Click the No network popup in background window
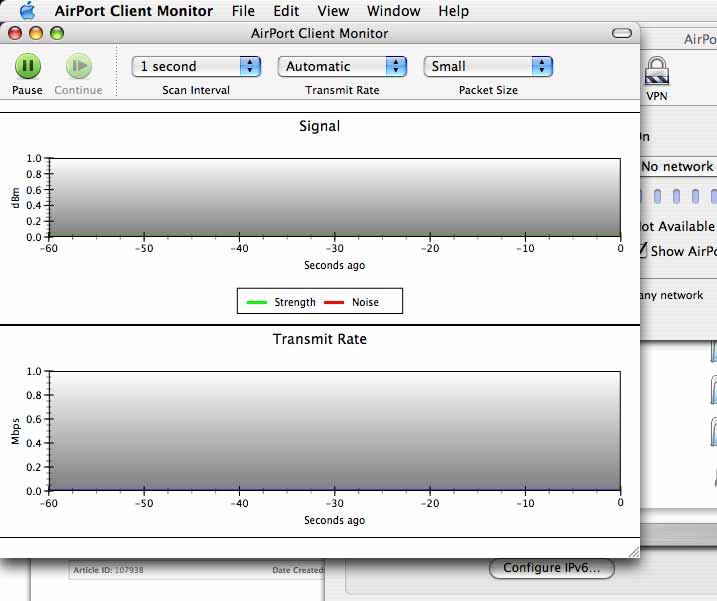 [x=679, y=166]
